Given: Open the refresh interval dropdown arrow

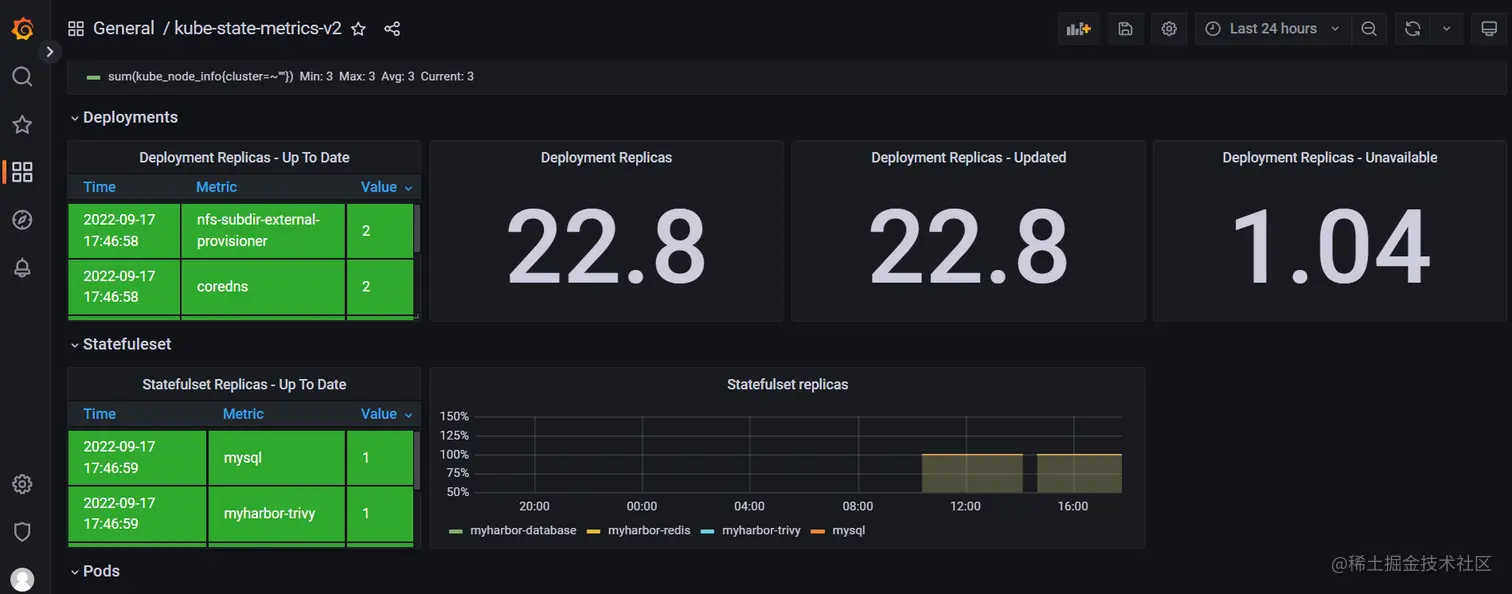Looking at the screenshot, I should click(x=1446, y=29).
